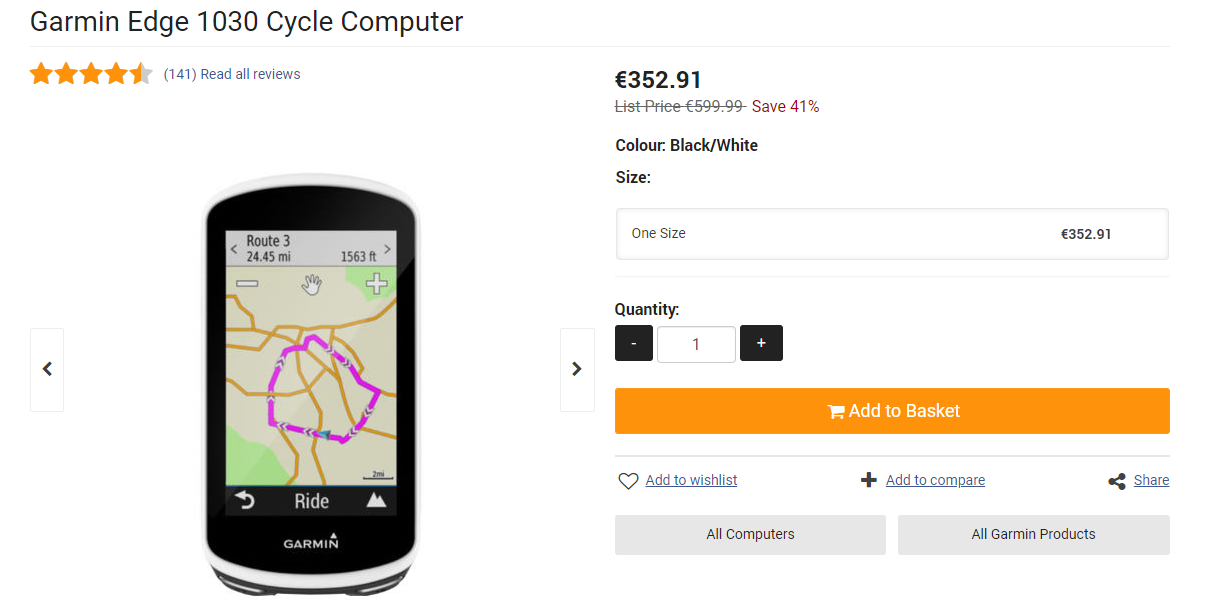Open All Garmin Products page

1033,534
